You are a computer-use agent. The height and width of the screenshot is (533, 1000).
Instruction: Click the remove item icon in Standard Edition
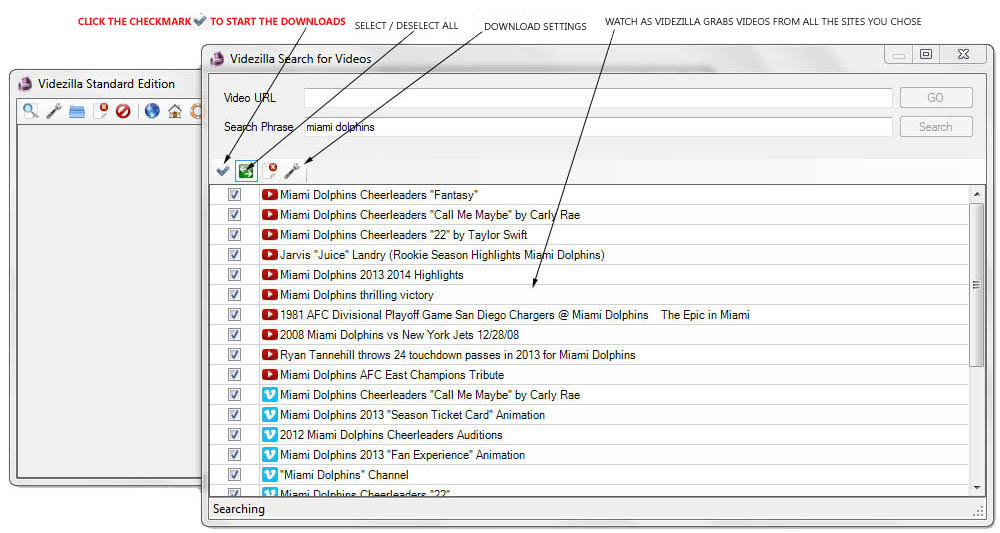(x=100, y=111)
